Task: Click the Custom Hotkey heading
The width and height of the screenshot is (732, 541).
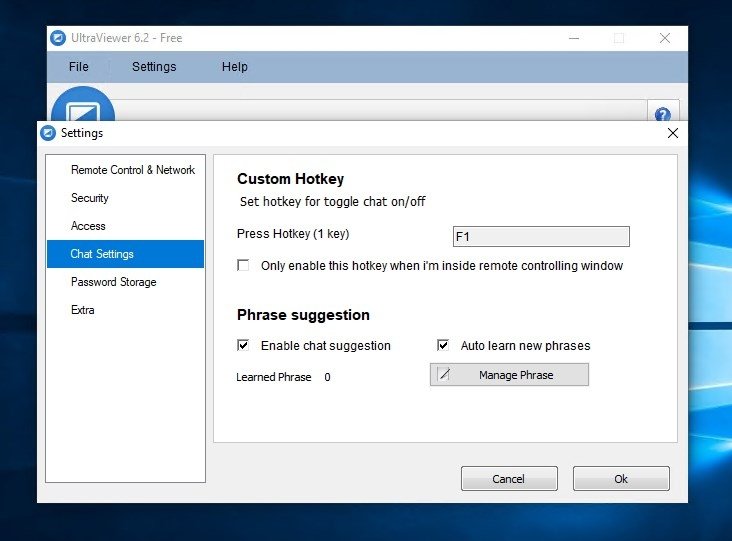Action: pyautogui.click(x=290, y=179)
